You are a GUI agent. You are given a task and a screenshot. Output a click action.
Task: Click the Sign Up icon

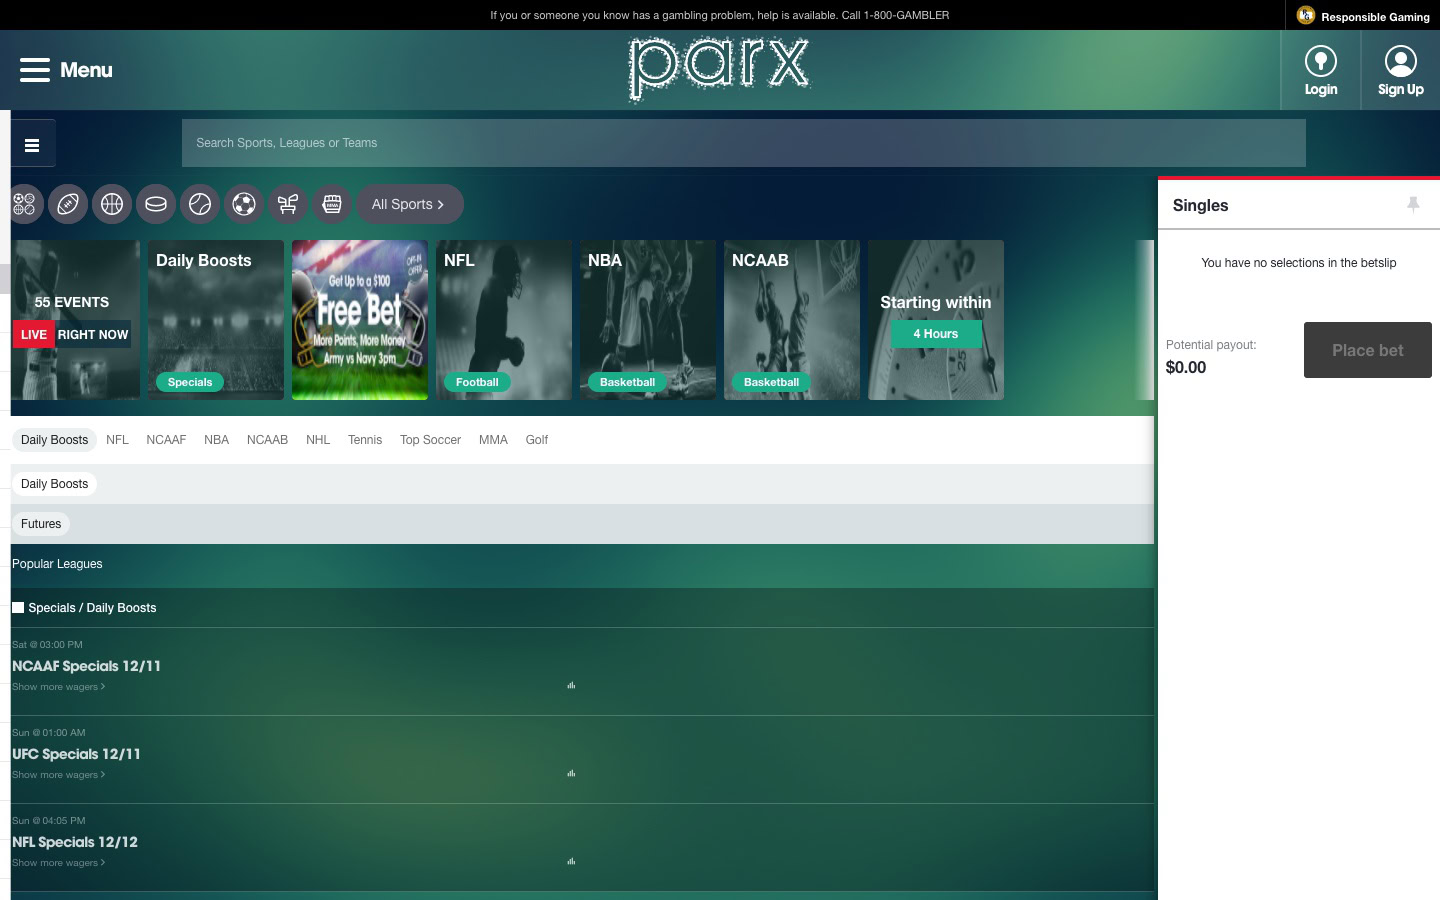[x=1400, y=62]
